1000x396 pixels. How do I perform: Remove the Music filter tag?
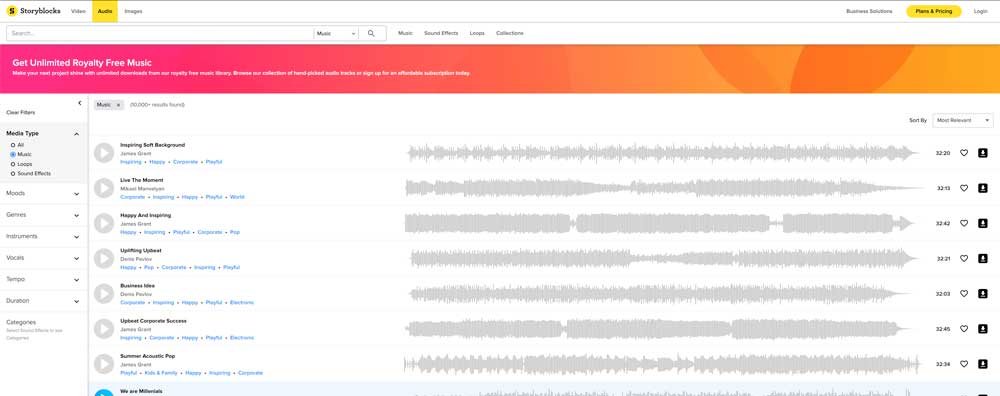(x=118, y=105)
